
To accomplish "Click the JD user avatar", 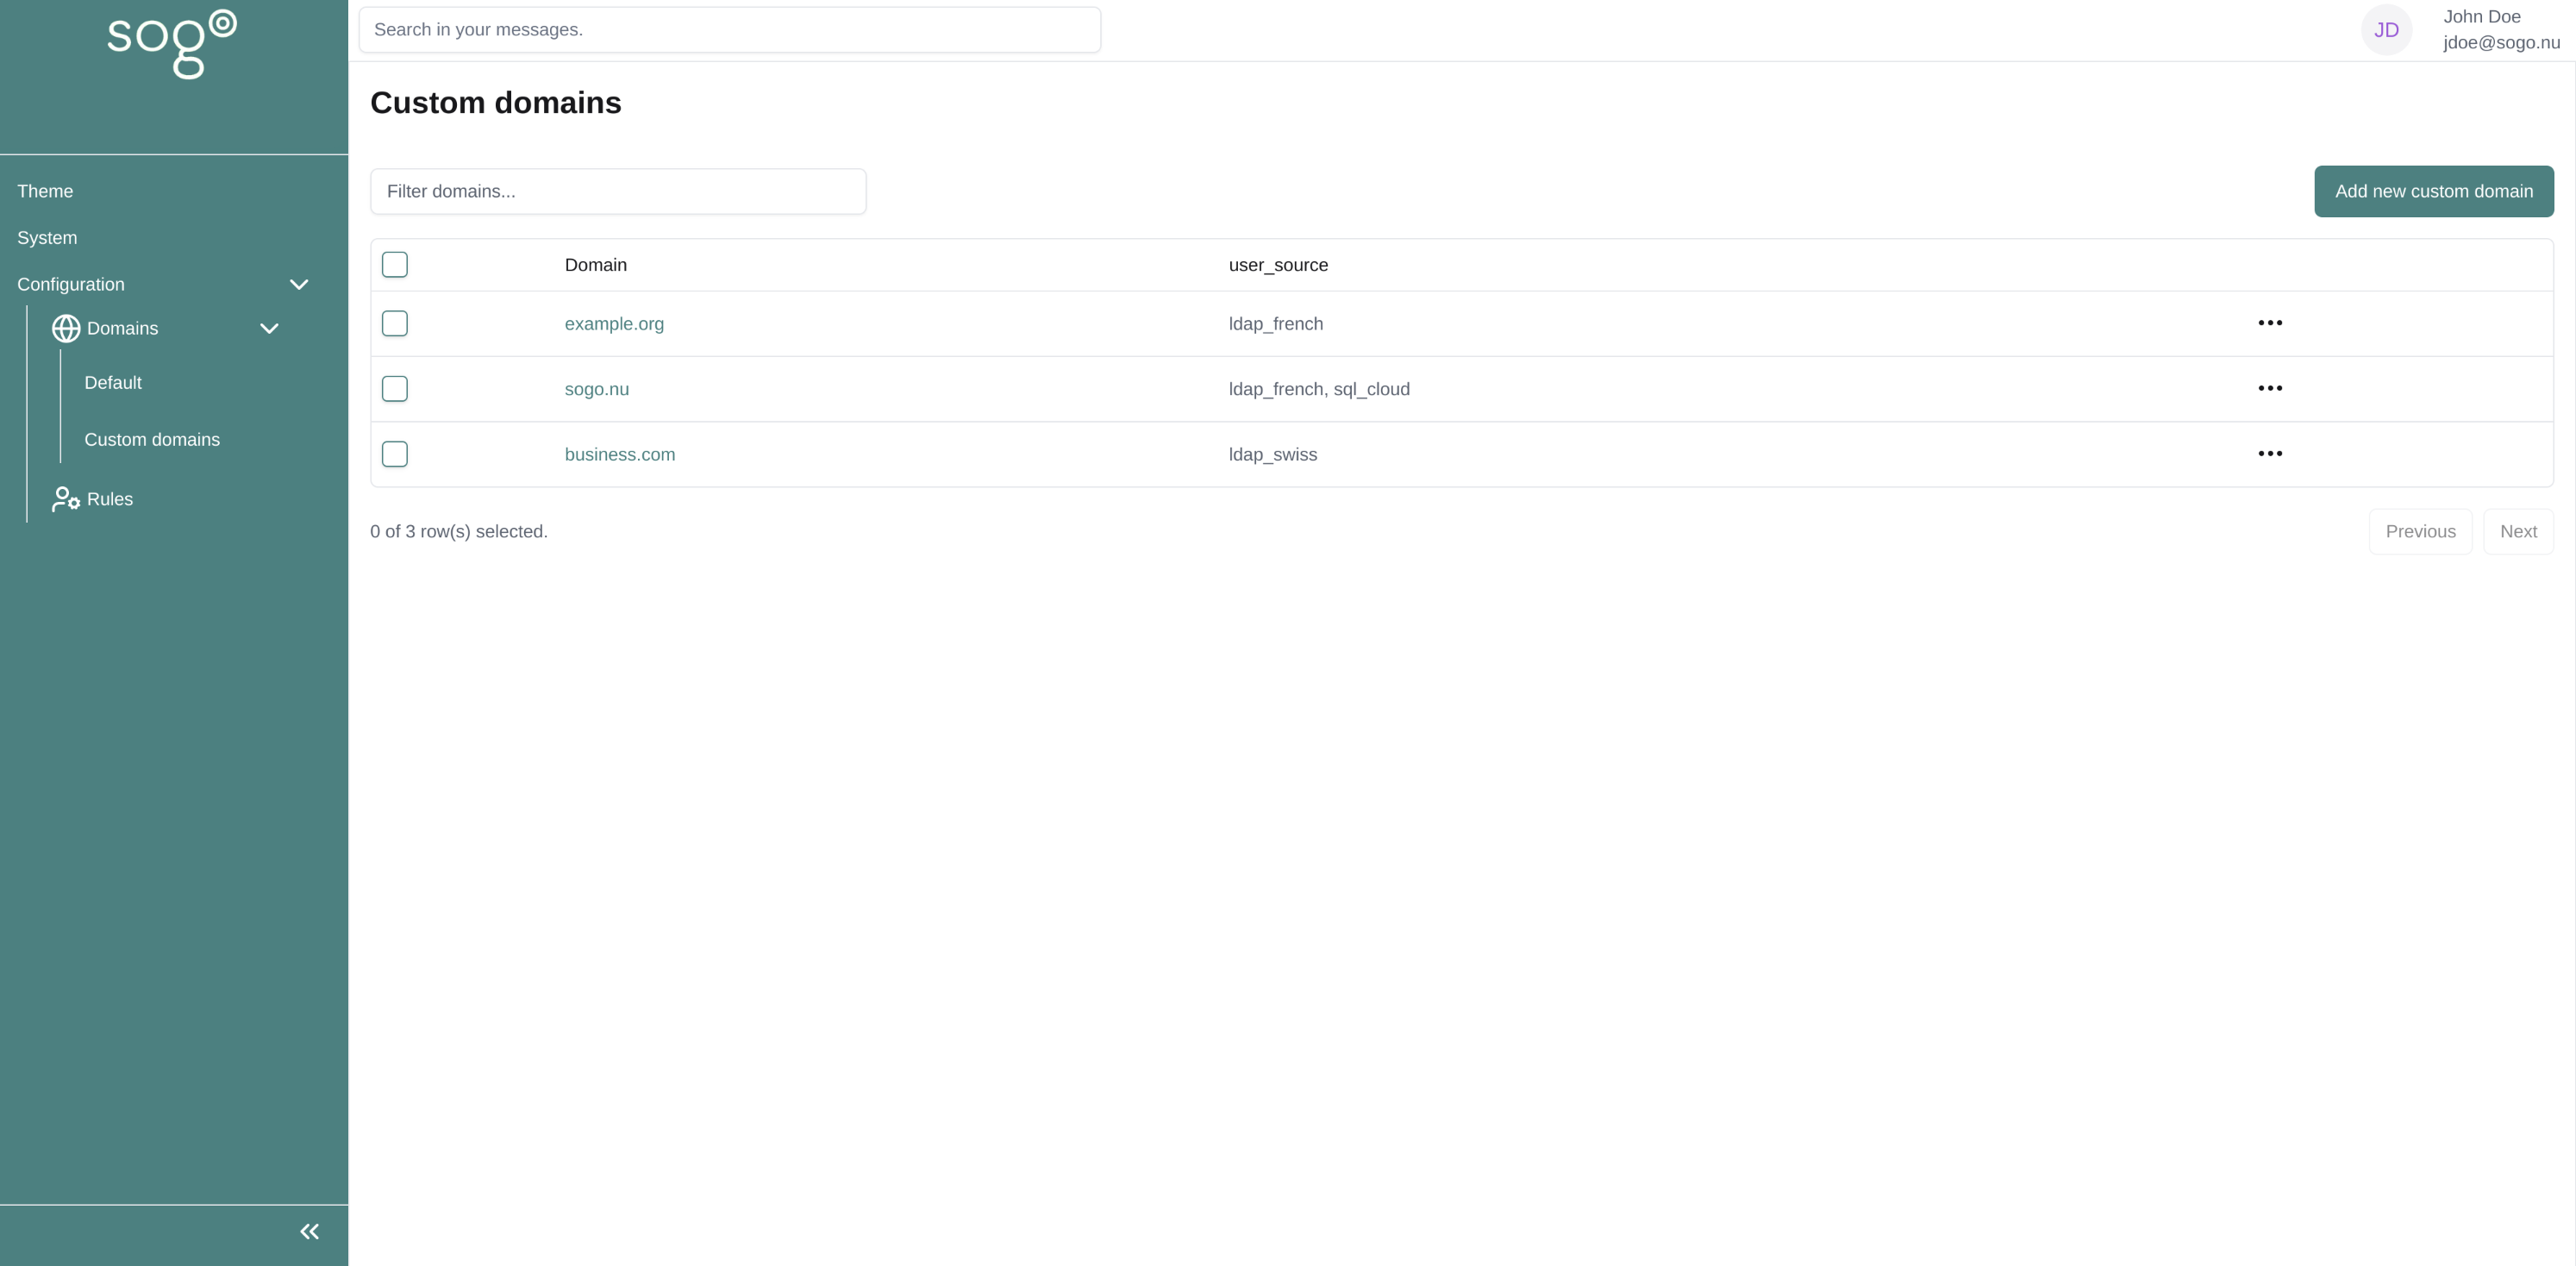I will click(2387, 29).
